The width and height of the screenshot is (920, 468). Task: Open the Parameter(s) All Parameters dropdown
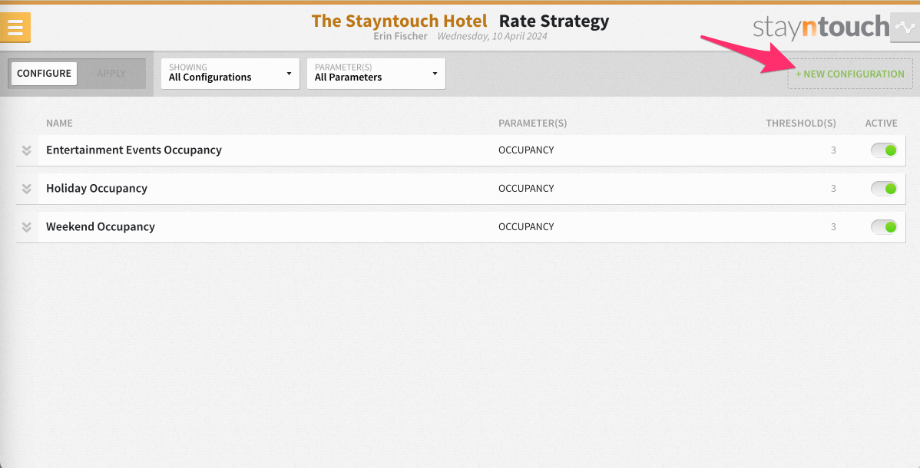click(x=376, y=73)
